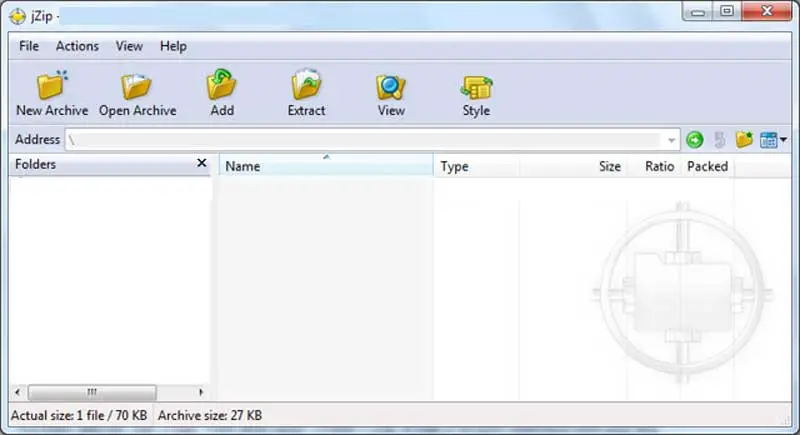This screenshot has height=435, width=800.
Task: Click the 'Archive size: 27 KB' status text
Action: [210, 416]
